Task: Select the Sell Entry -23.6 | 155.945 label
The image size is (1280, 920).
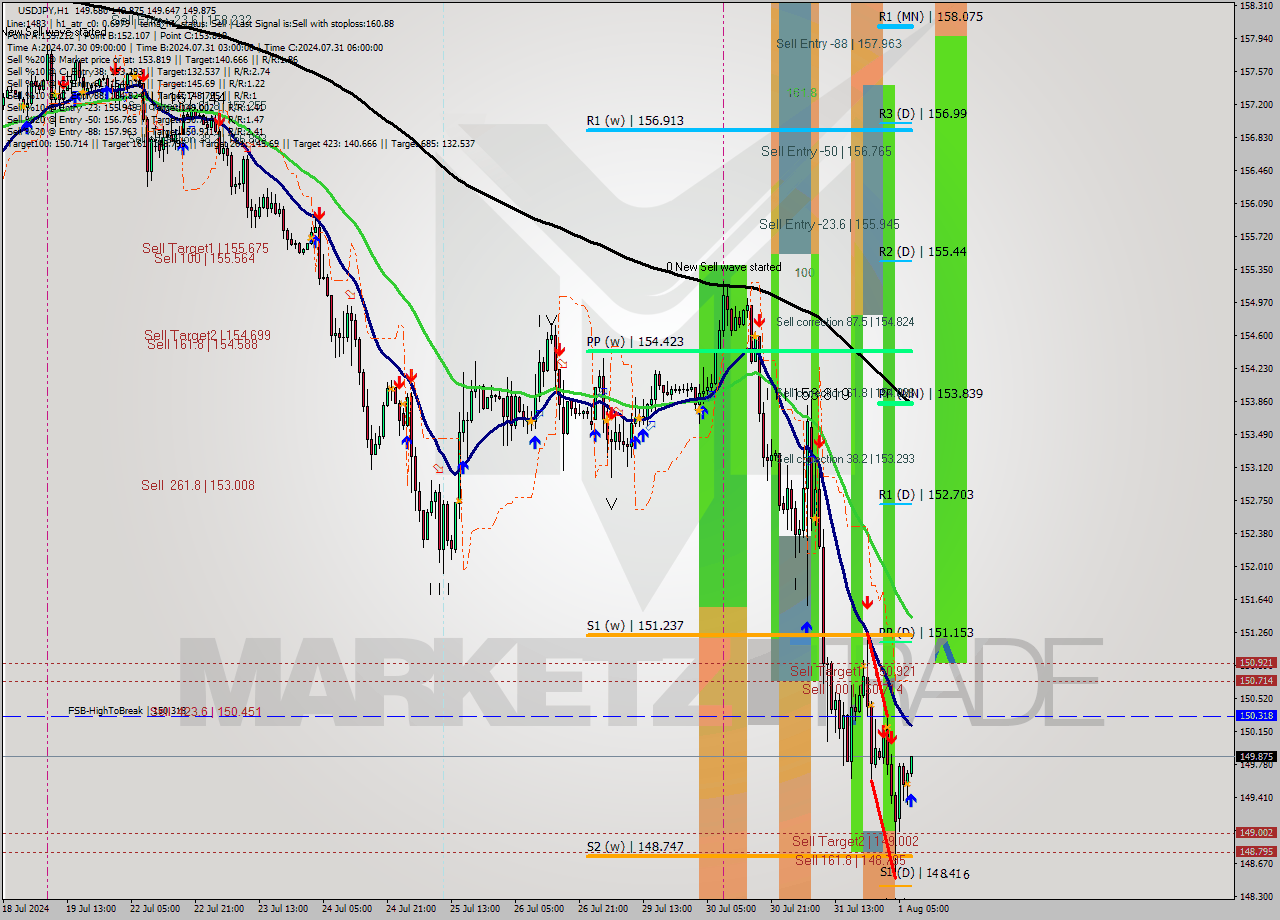Action: click(x=829, y=224)
